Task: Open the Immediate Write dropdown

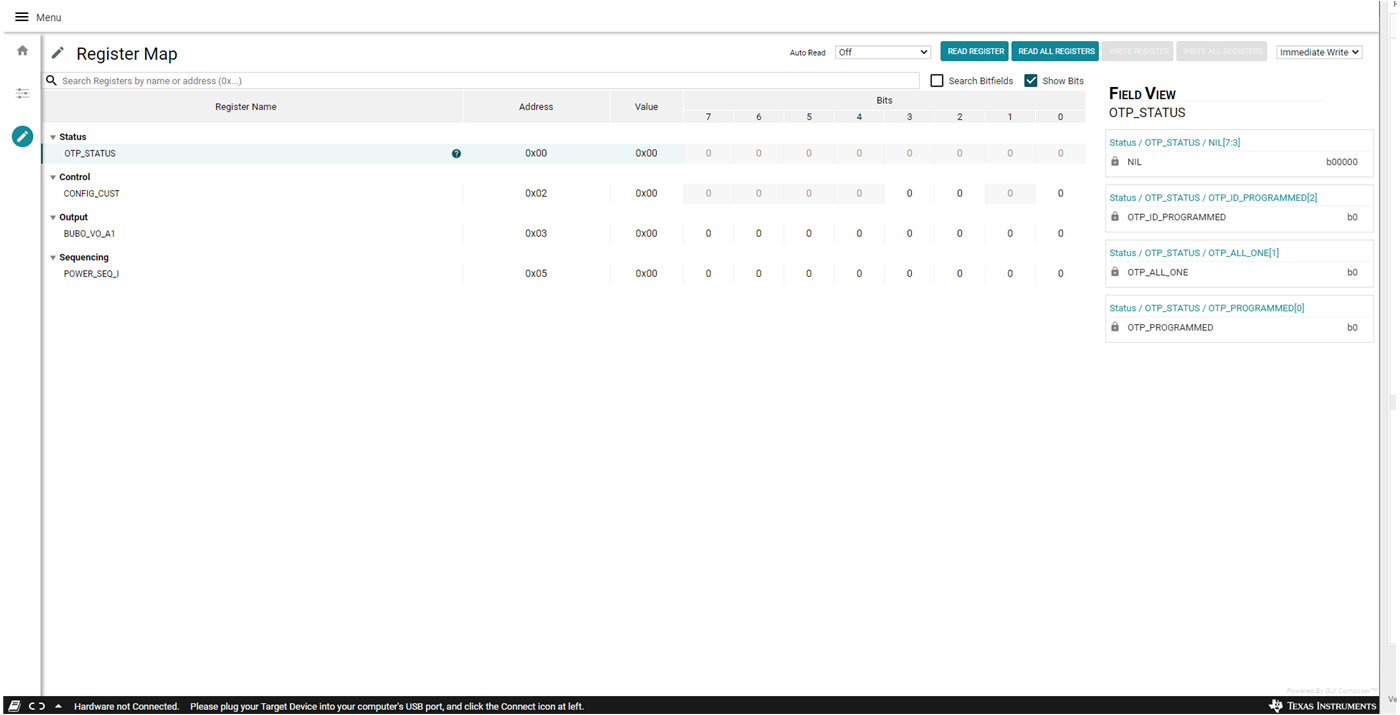Action: (1319, 51)
